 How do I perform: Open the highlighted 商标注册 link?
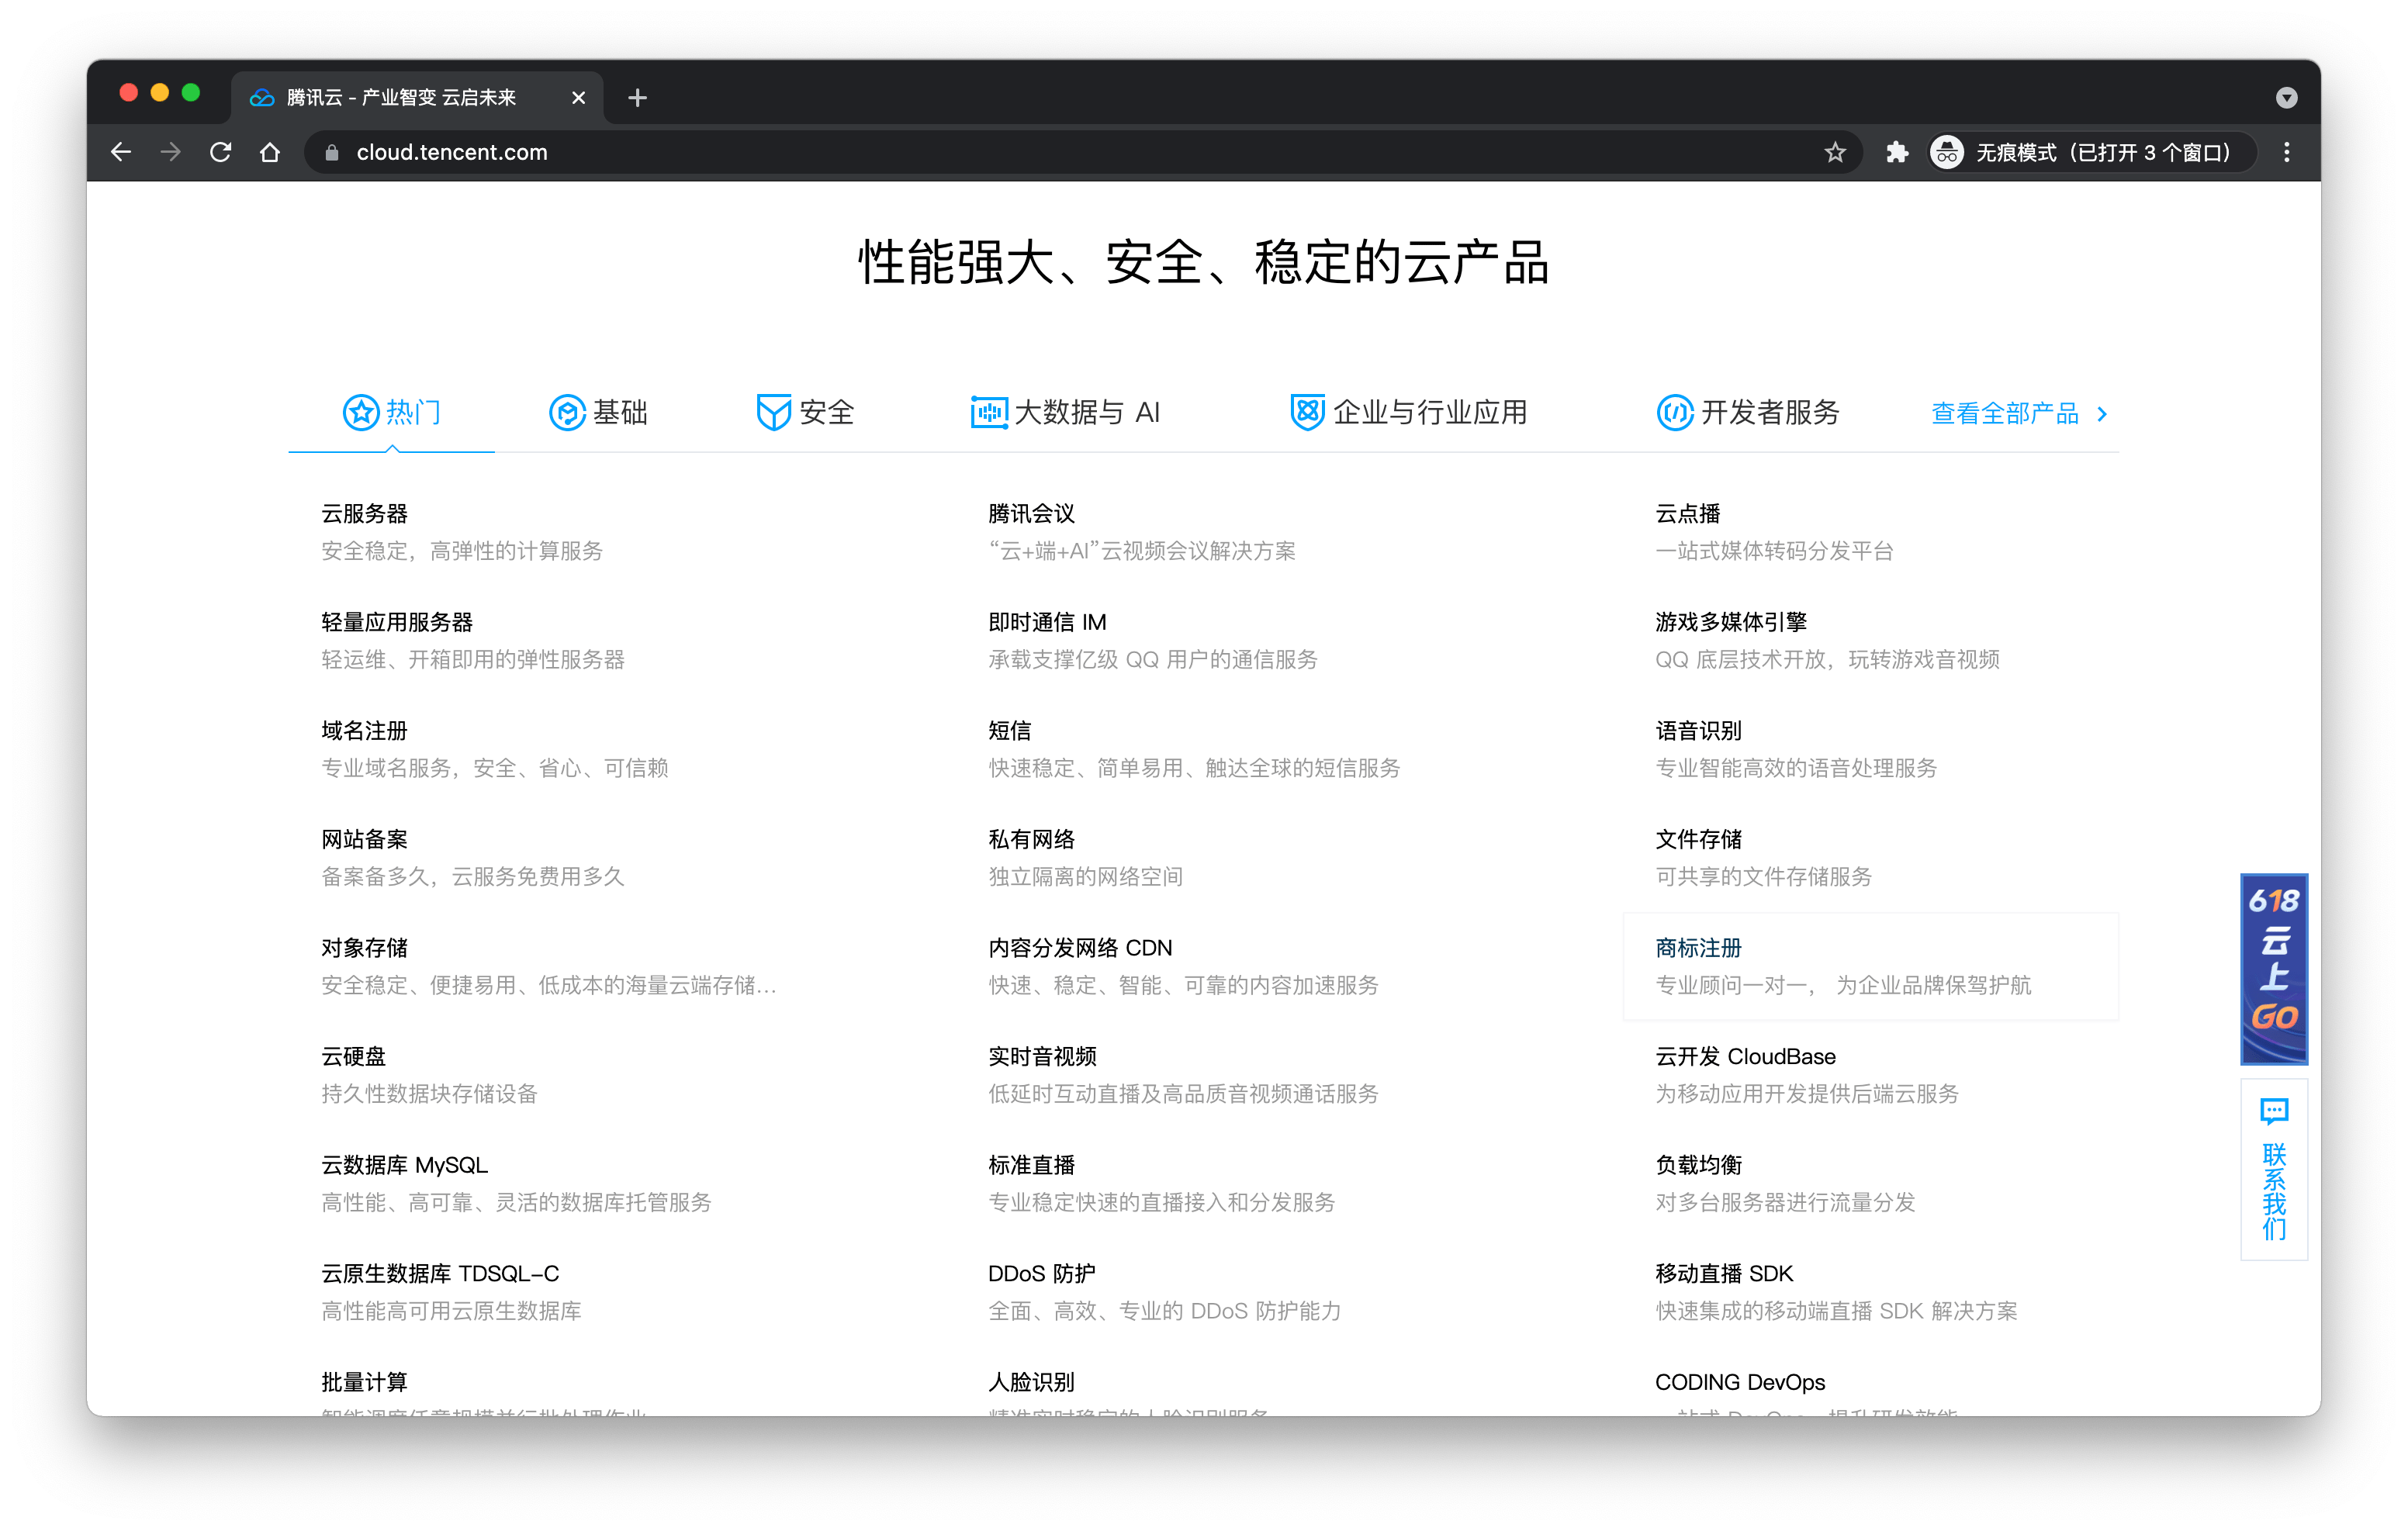[1698, 947]
